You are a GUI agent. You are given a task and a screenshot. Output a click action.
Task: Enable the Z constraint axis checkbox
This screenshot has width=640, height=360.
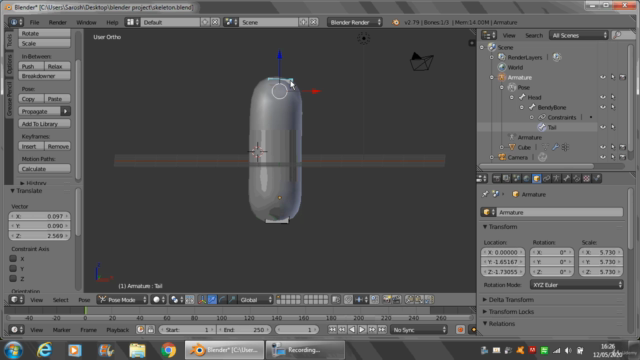click(x=13, y=278)
